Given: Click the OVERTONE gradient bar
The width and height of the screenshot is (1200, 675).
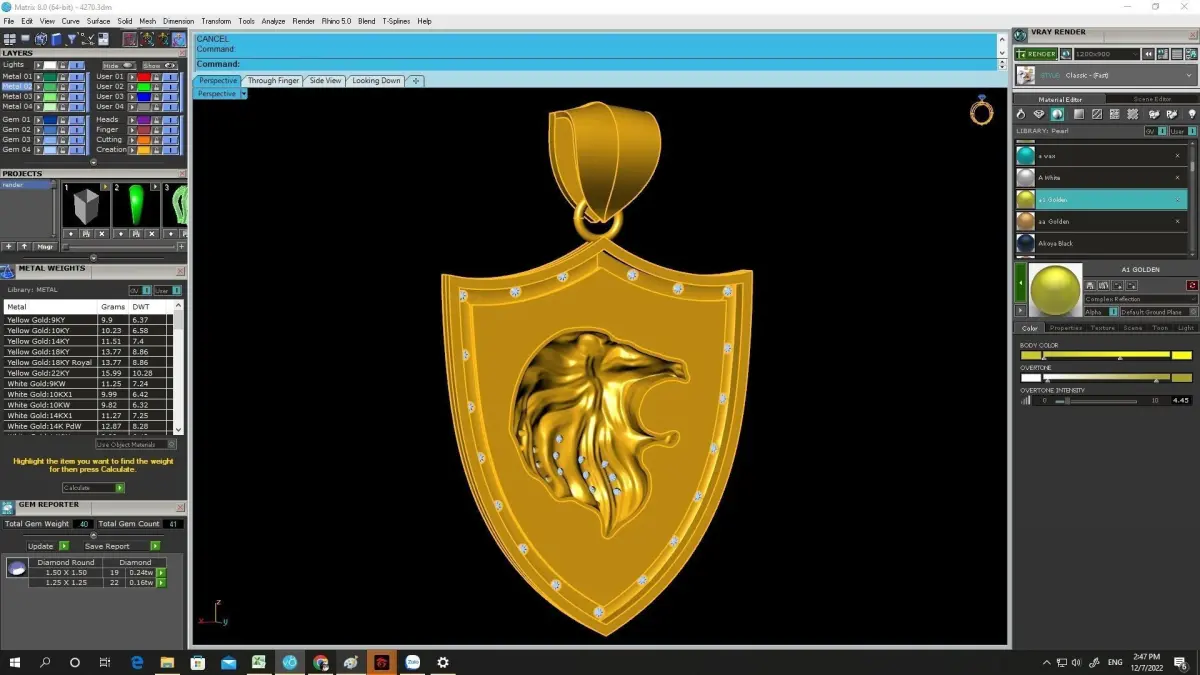Looking at the screenshot, I should (x=1106, y=377).
